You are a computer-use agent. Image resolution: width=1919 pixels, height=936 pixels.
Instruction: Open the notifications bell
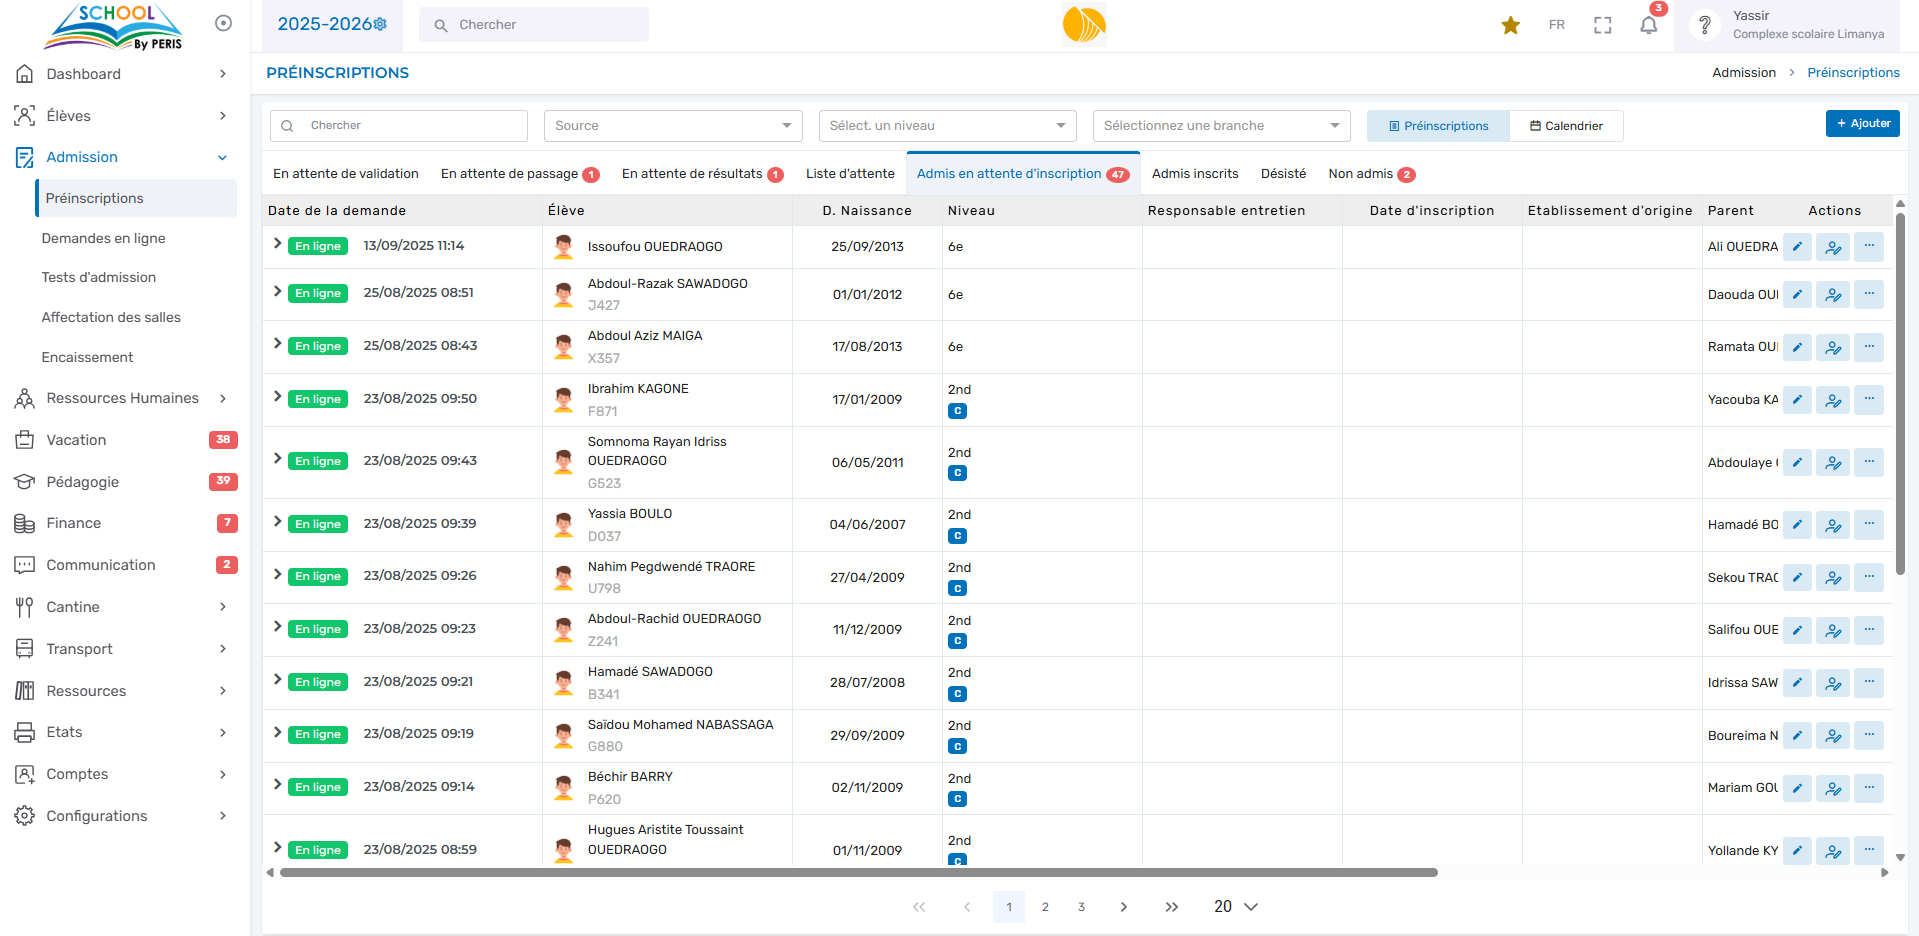(1648, 25)
